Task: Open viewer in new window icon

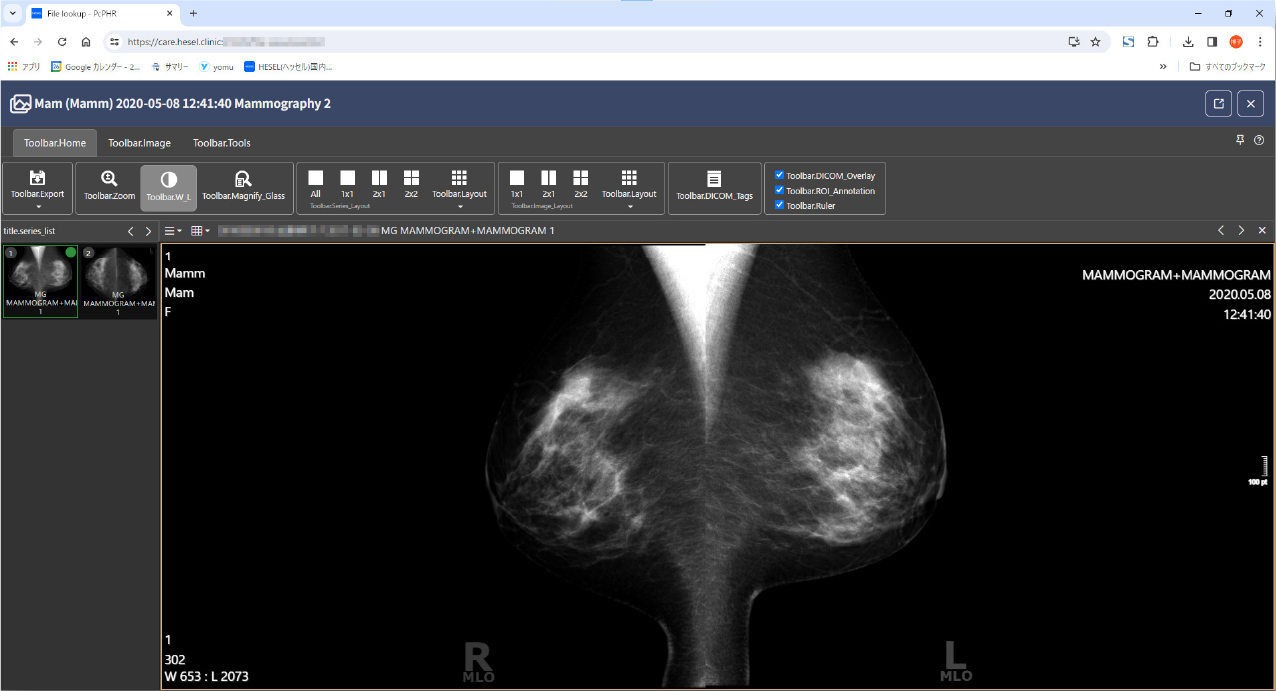Action: (x=1218, y=104)
